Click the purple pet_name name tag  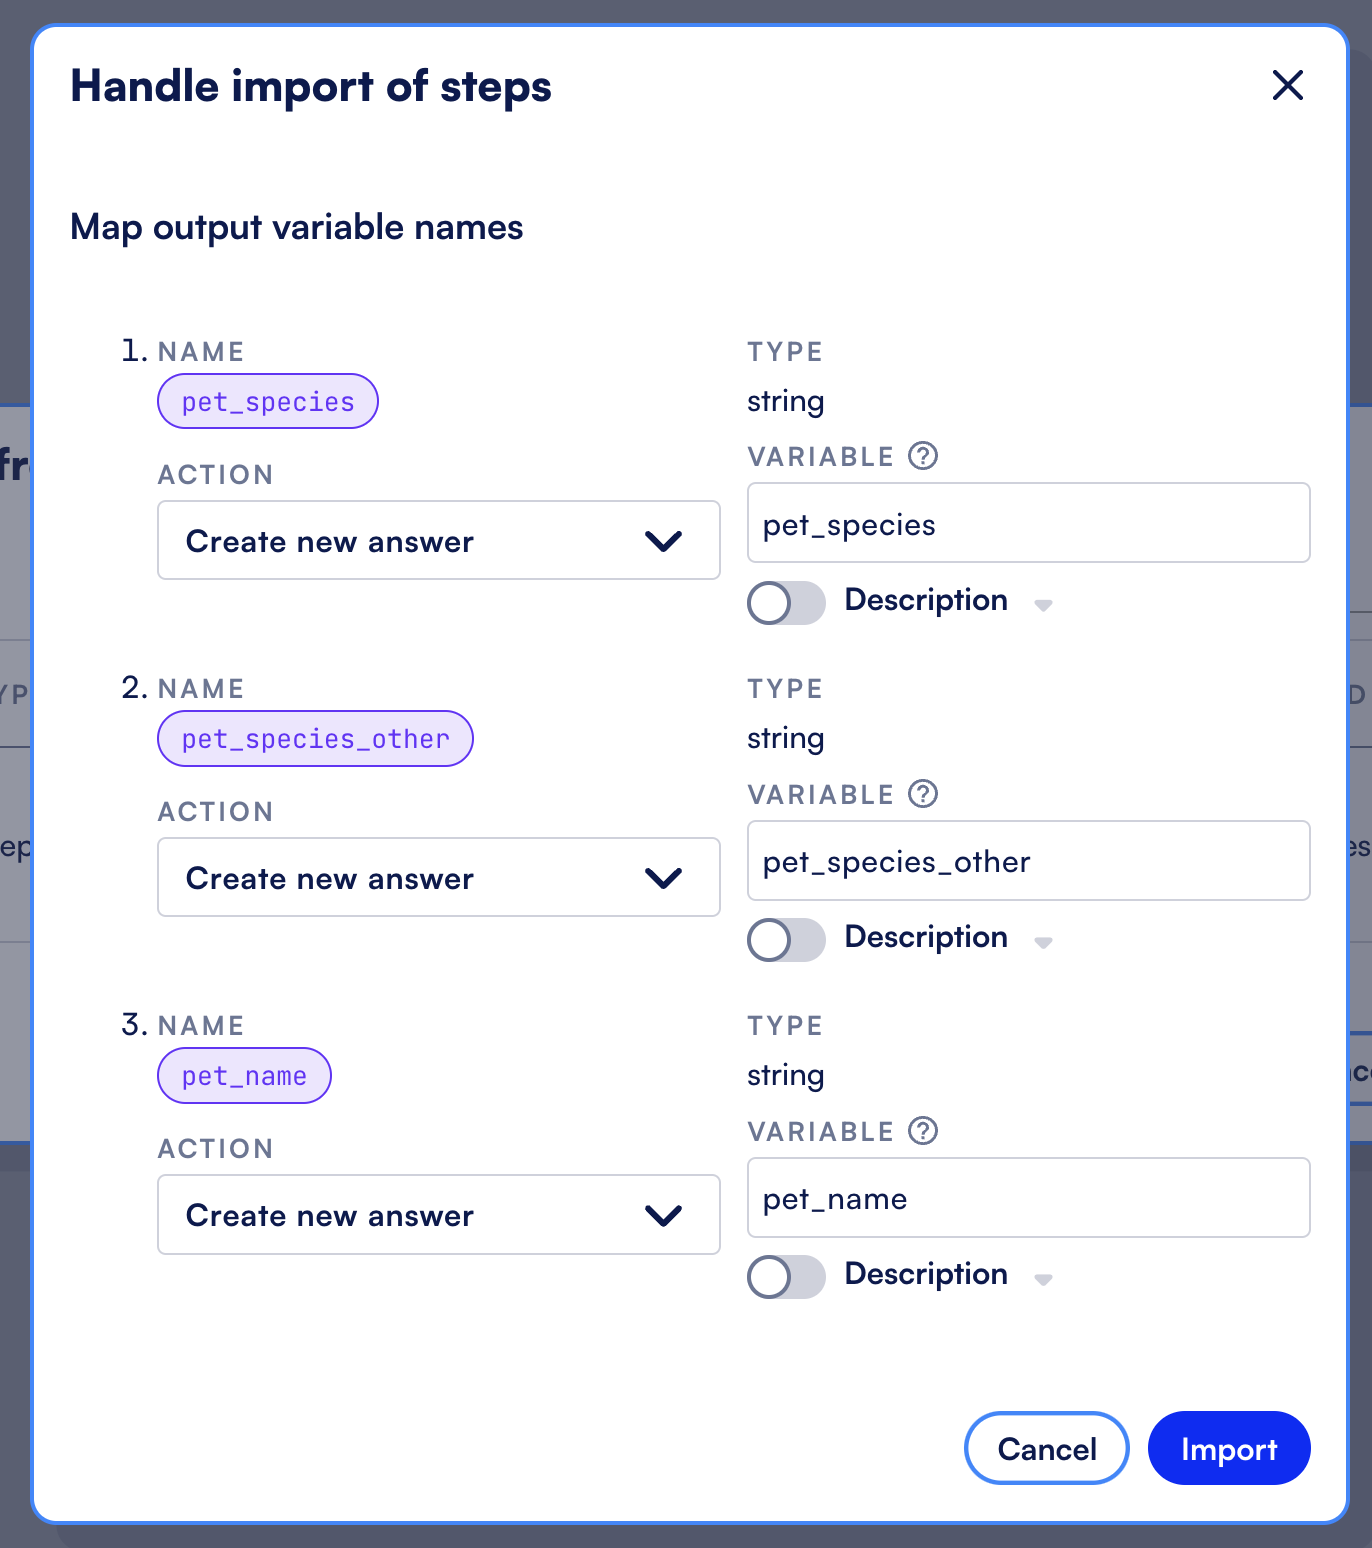pyautogui.click(x=244, y=1076)
